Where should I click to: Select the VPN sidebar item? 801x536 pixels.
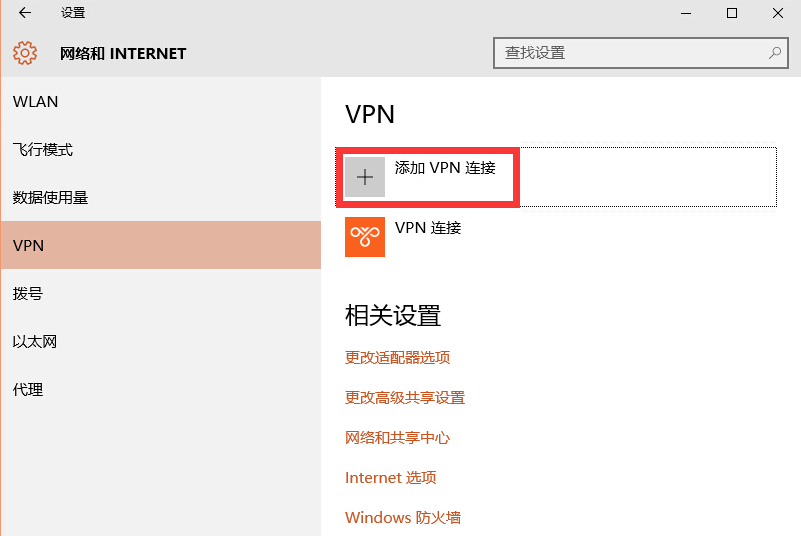[x=29, y=246]
